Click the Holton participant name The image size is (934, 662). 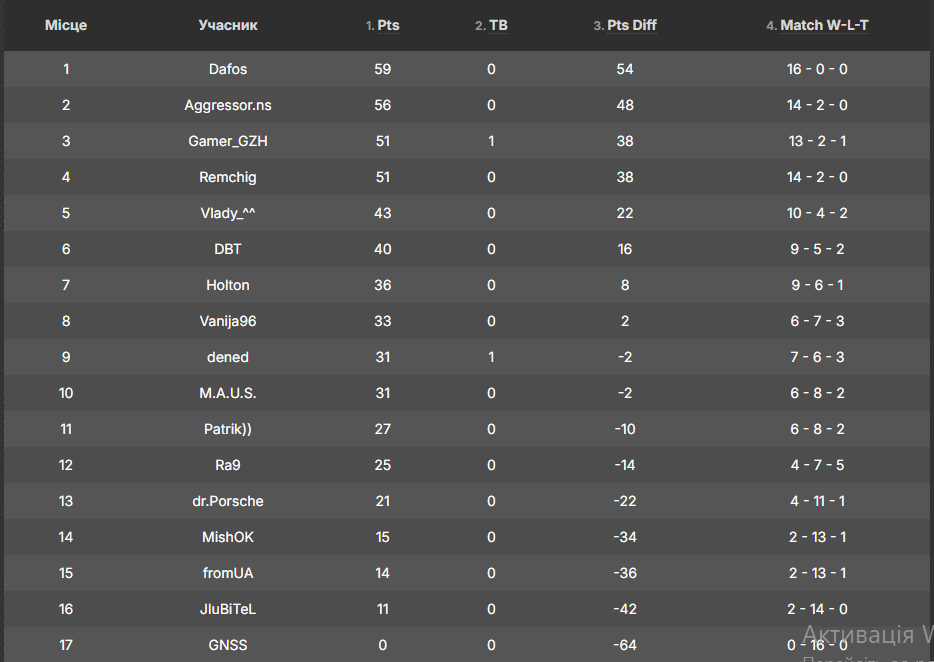228,285
